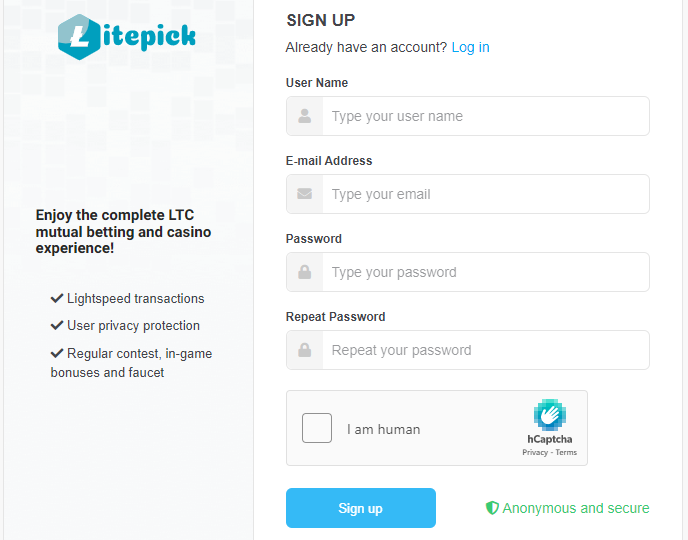Focus the User Name input field
The image size is (688, 540).
click(x=485, y=116)
